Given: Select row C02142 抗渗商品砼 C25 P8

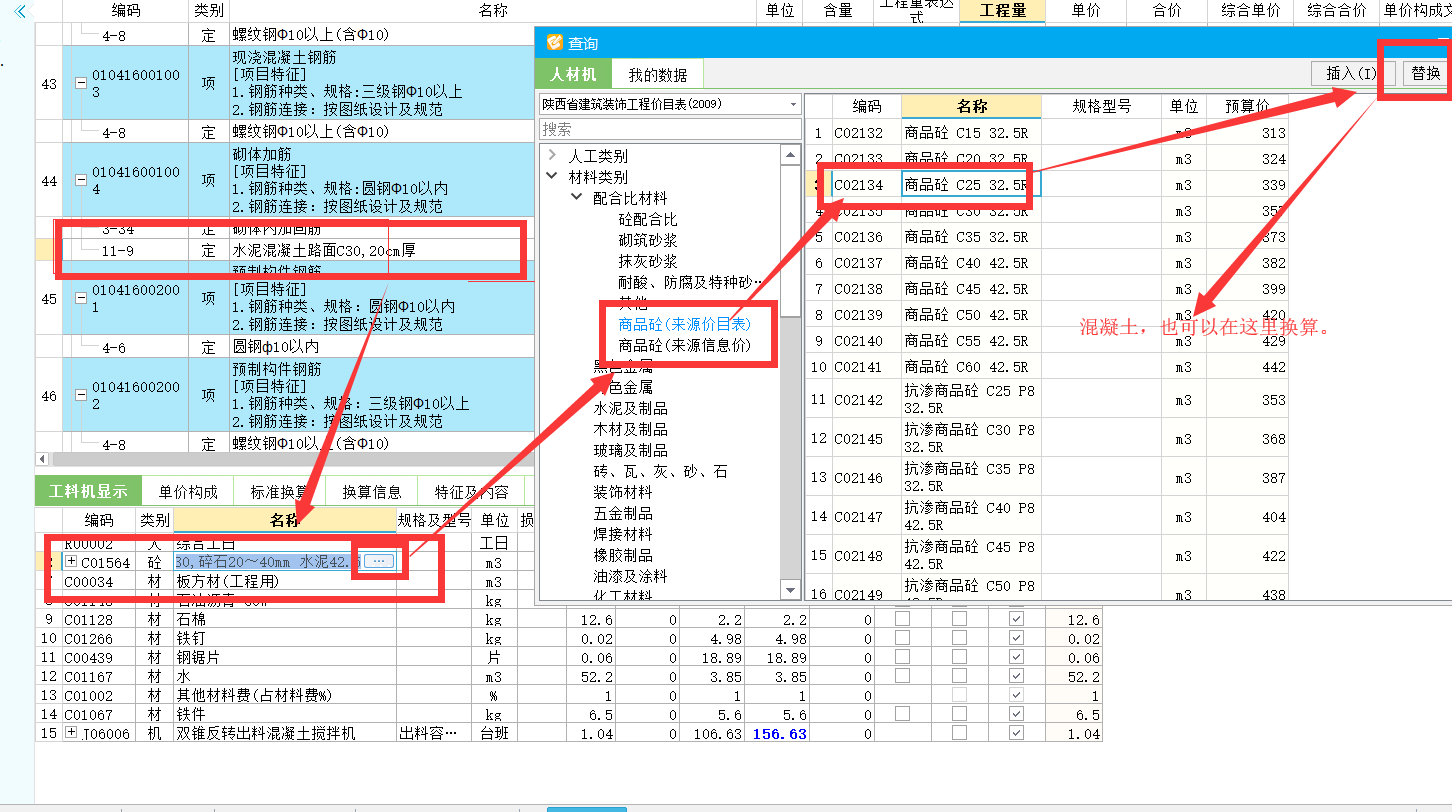Looking at the screenshot, I should pos(1047,399).
